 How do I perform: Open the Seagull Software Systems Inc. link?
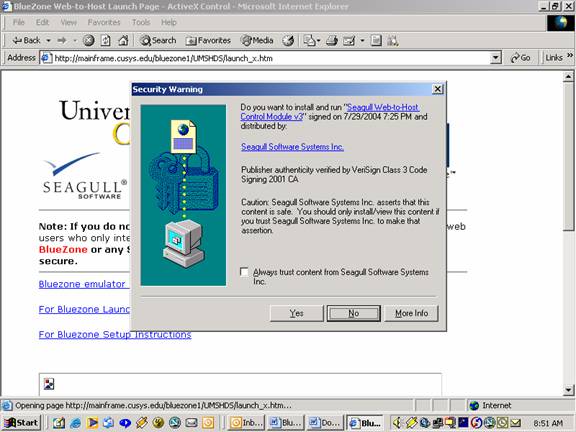(292, 147)
